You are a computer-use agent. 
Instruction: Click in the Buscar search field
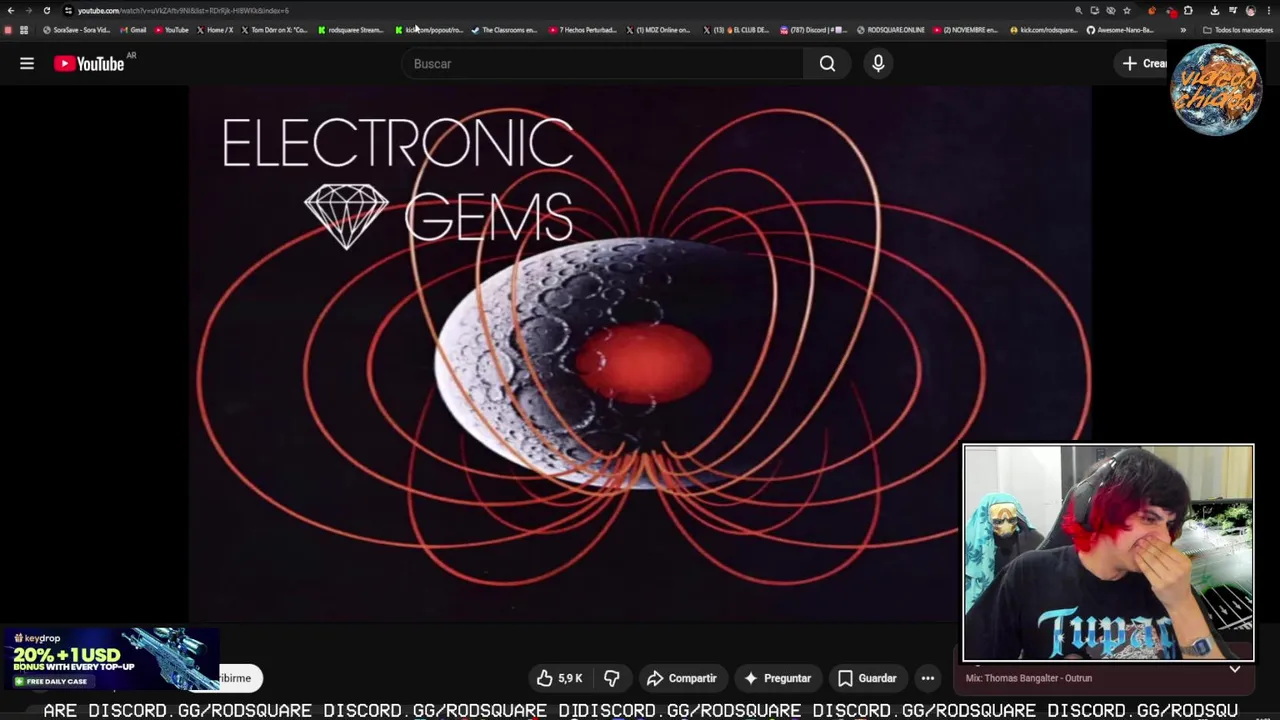pyautogui.click(x=602, y=64)
